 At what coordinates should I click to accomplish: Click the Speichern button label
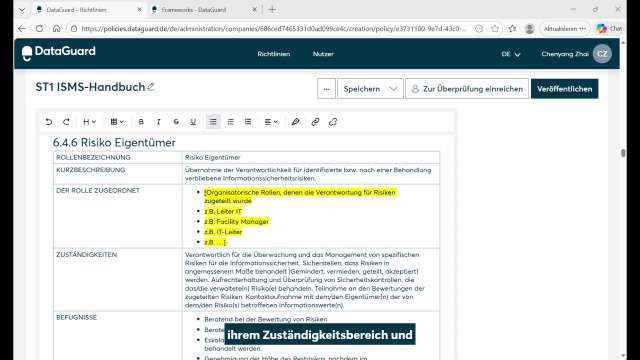pyautogui.click(x=362, y=89)
